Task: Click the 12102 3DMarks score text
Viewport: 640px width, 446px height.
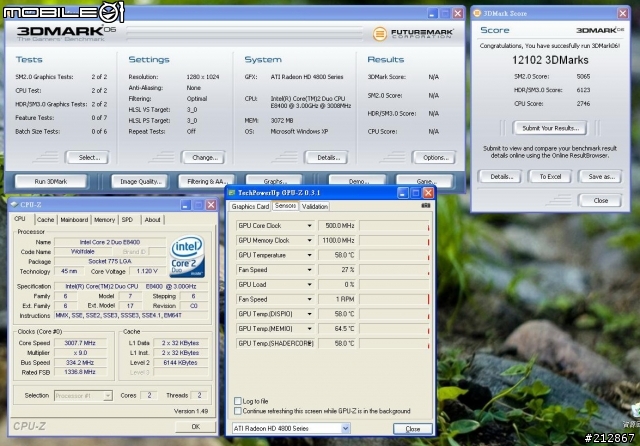Action: pos(550,60)
